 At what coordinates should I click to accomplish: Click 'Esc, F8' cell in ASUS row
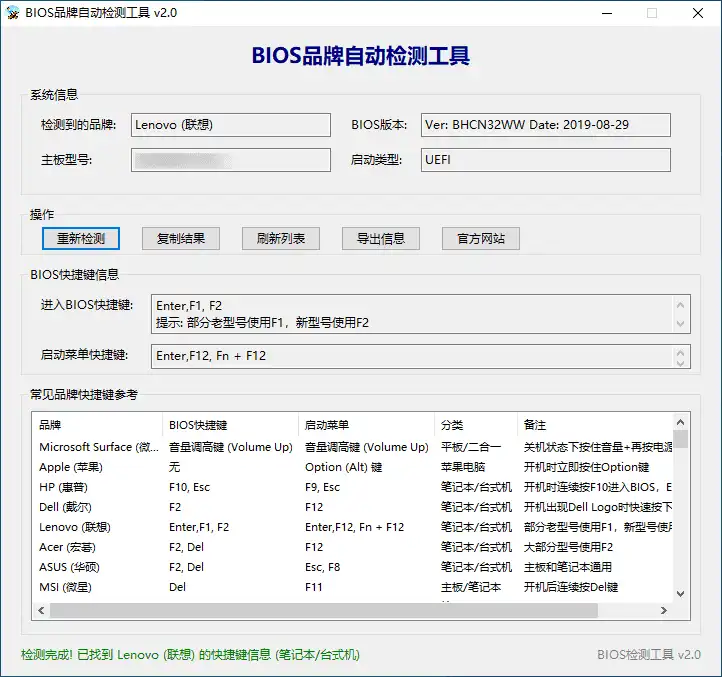click(322, 567)
